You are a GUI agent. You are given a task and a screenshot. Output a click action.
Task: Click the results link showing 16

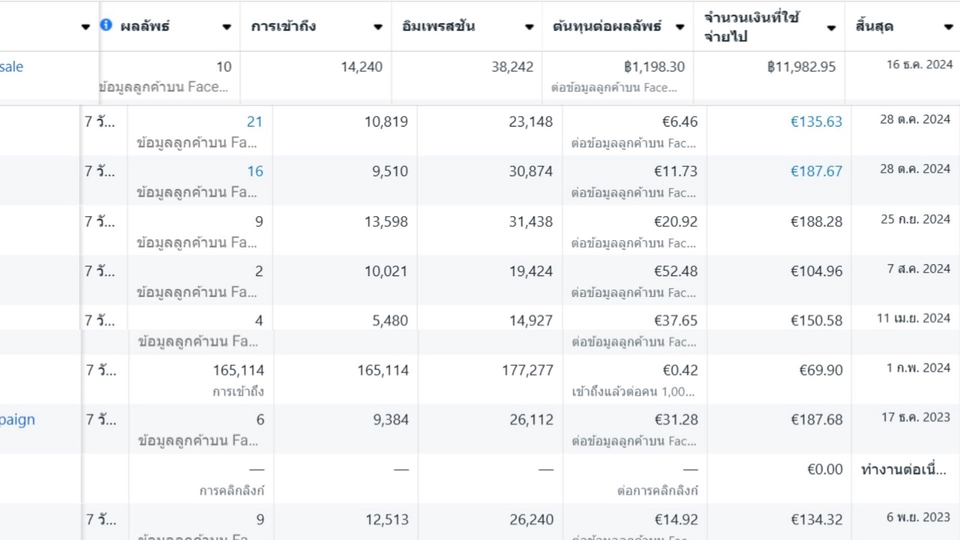(x=255, y=171)
